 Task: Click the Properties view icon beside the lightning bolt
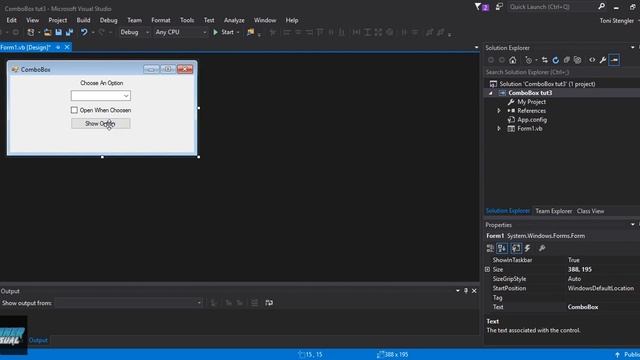tap(516, 248)
